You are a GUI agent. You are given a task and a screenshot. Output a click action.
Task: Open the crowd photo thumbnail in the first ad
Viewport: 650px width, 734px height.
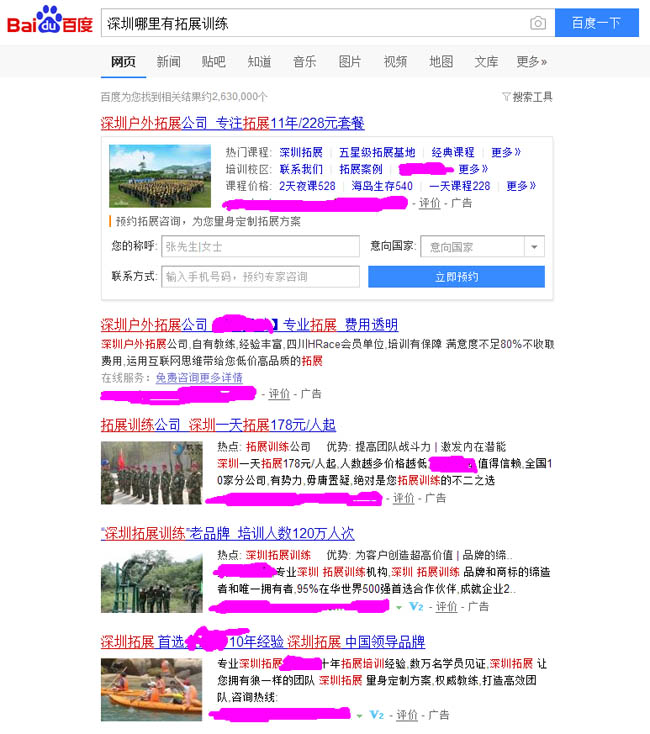160,176
